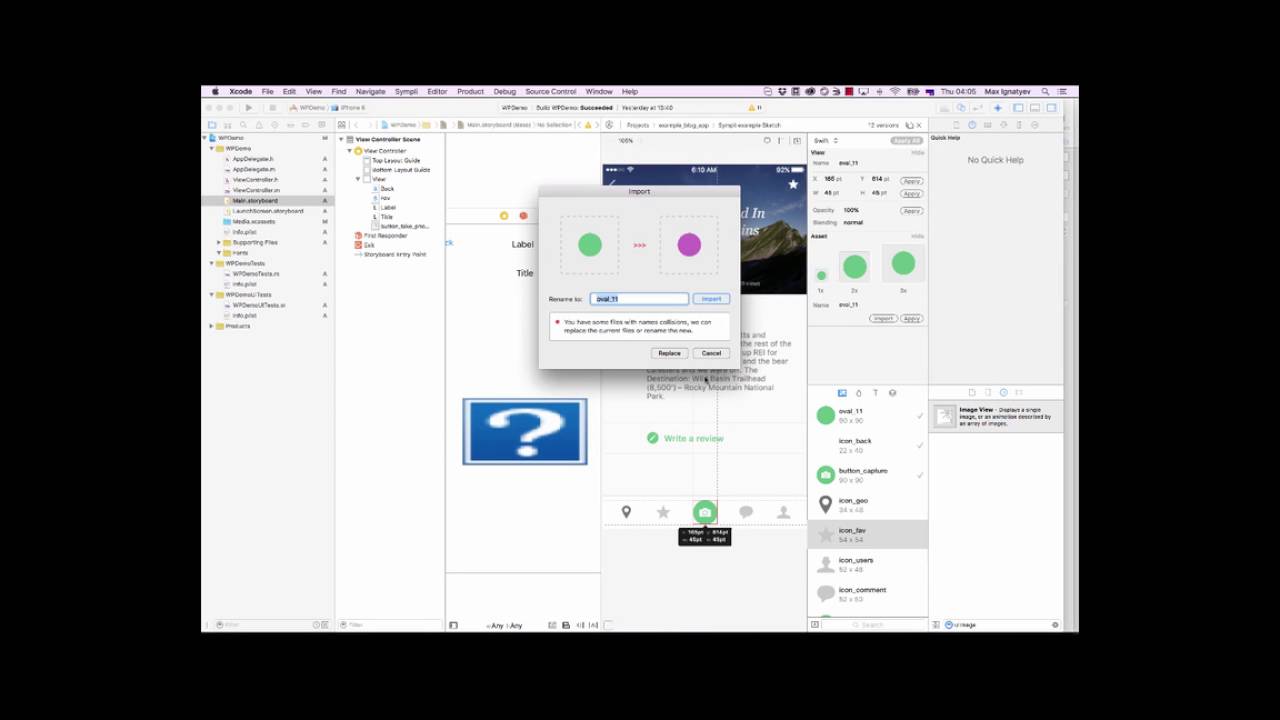The image size is (1280, 720).
Task: Open the Wi-Fi status menu
Action: coord(895,91)
